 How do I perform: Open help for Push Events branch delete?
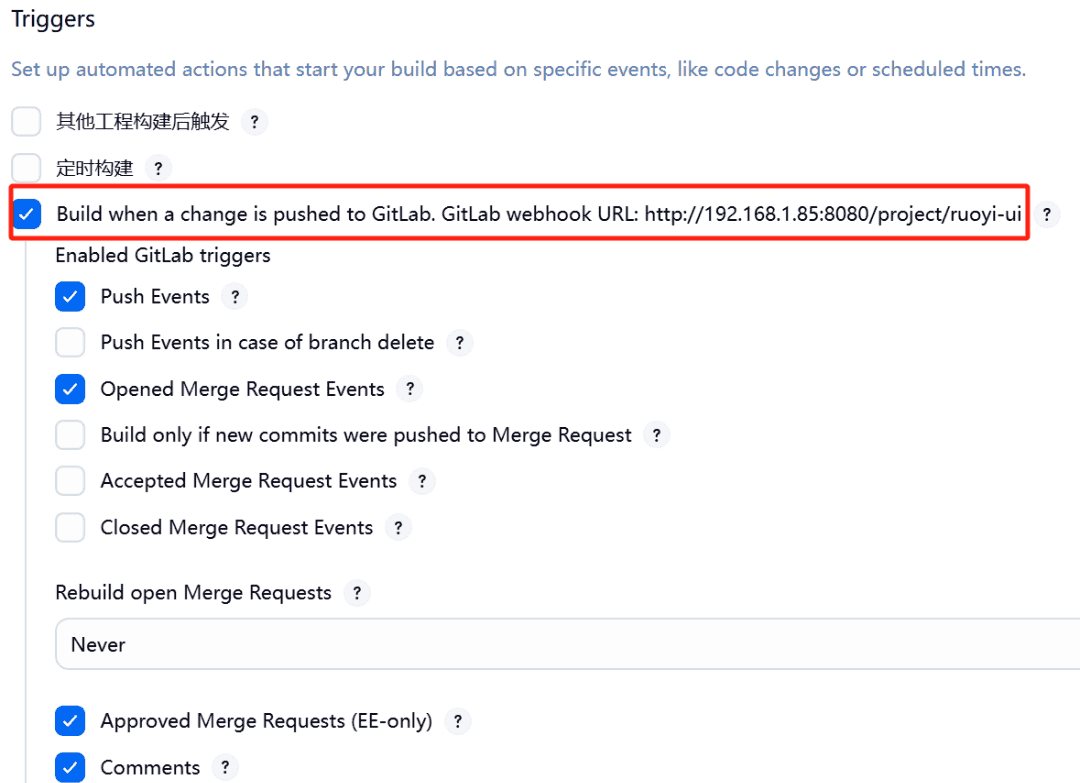click(x=459, y=343)
